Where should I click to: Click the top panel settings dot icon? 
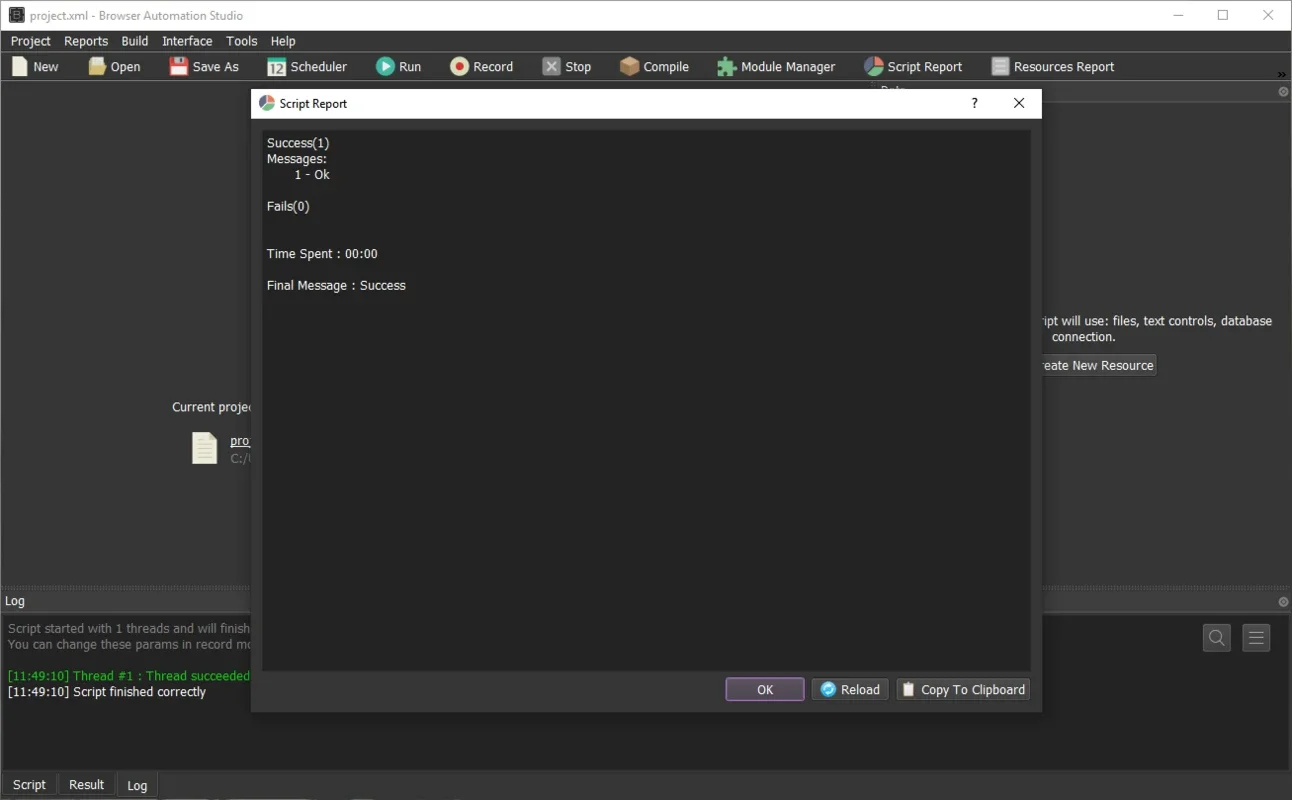pos(1283,91)
